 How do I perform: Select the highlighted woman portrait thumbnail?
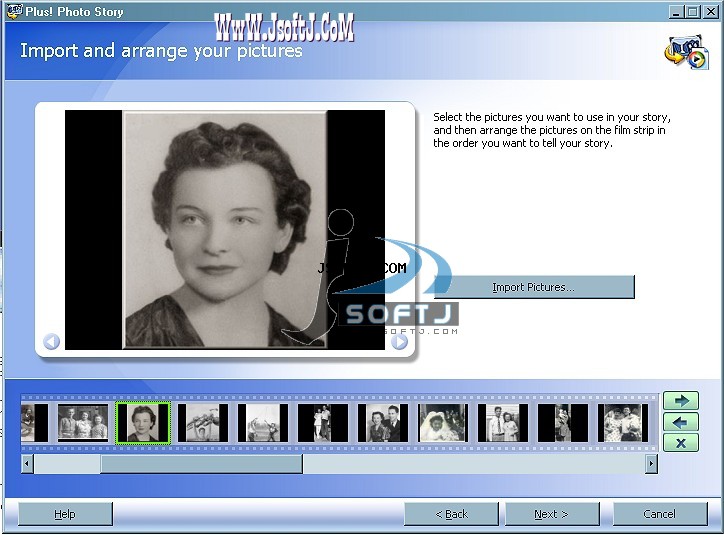(143, 422)
